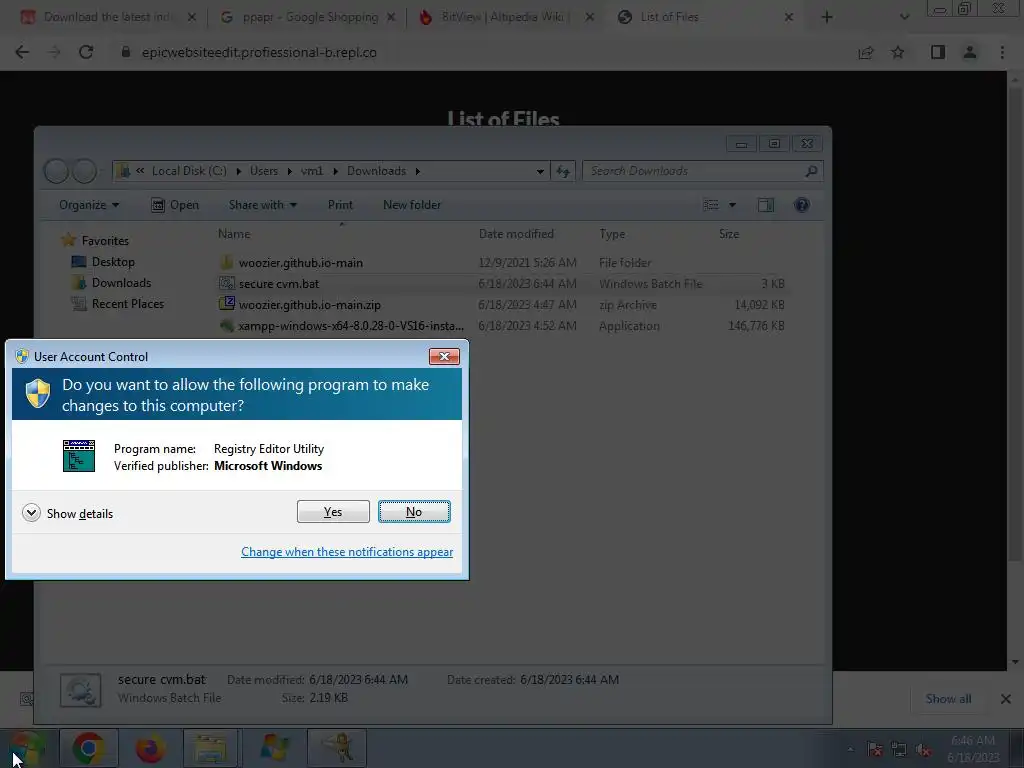
Task: Click the Registry Editor Utility program icon
Action: click(79, 456)
